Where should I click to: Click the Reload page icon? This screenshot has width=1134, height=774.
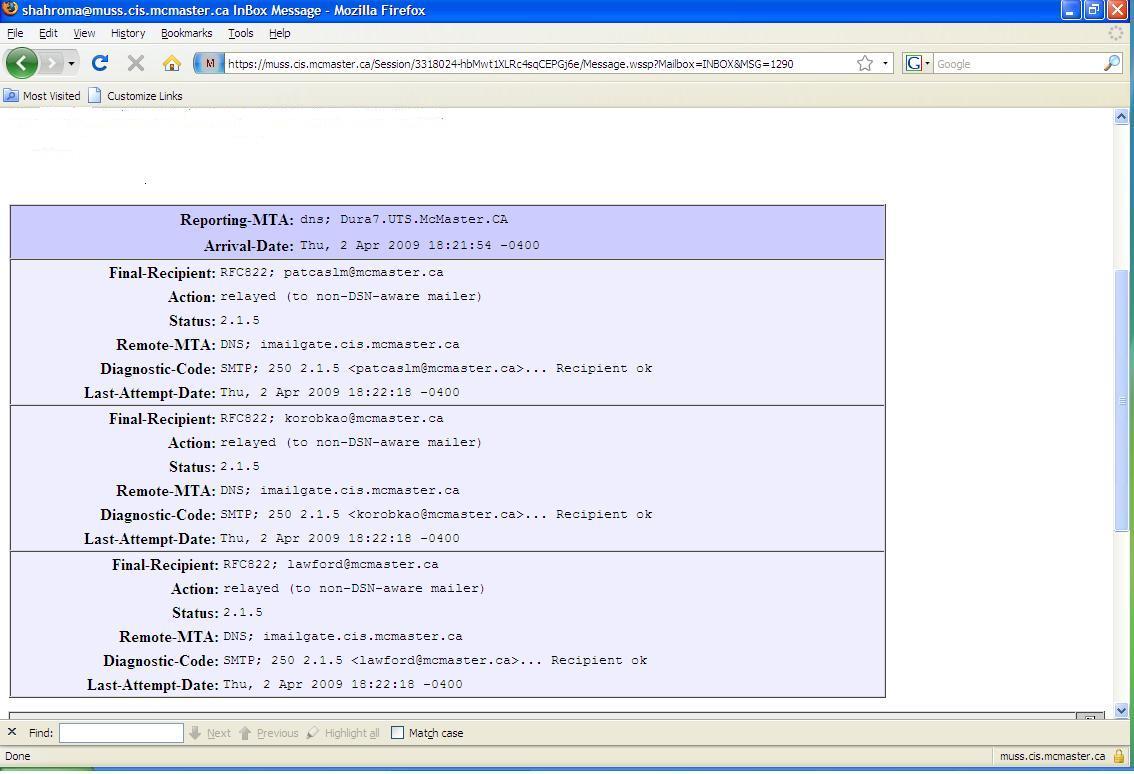99,63
